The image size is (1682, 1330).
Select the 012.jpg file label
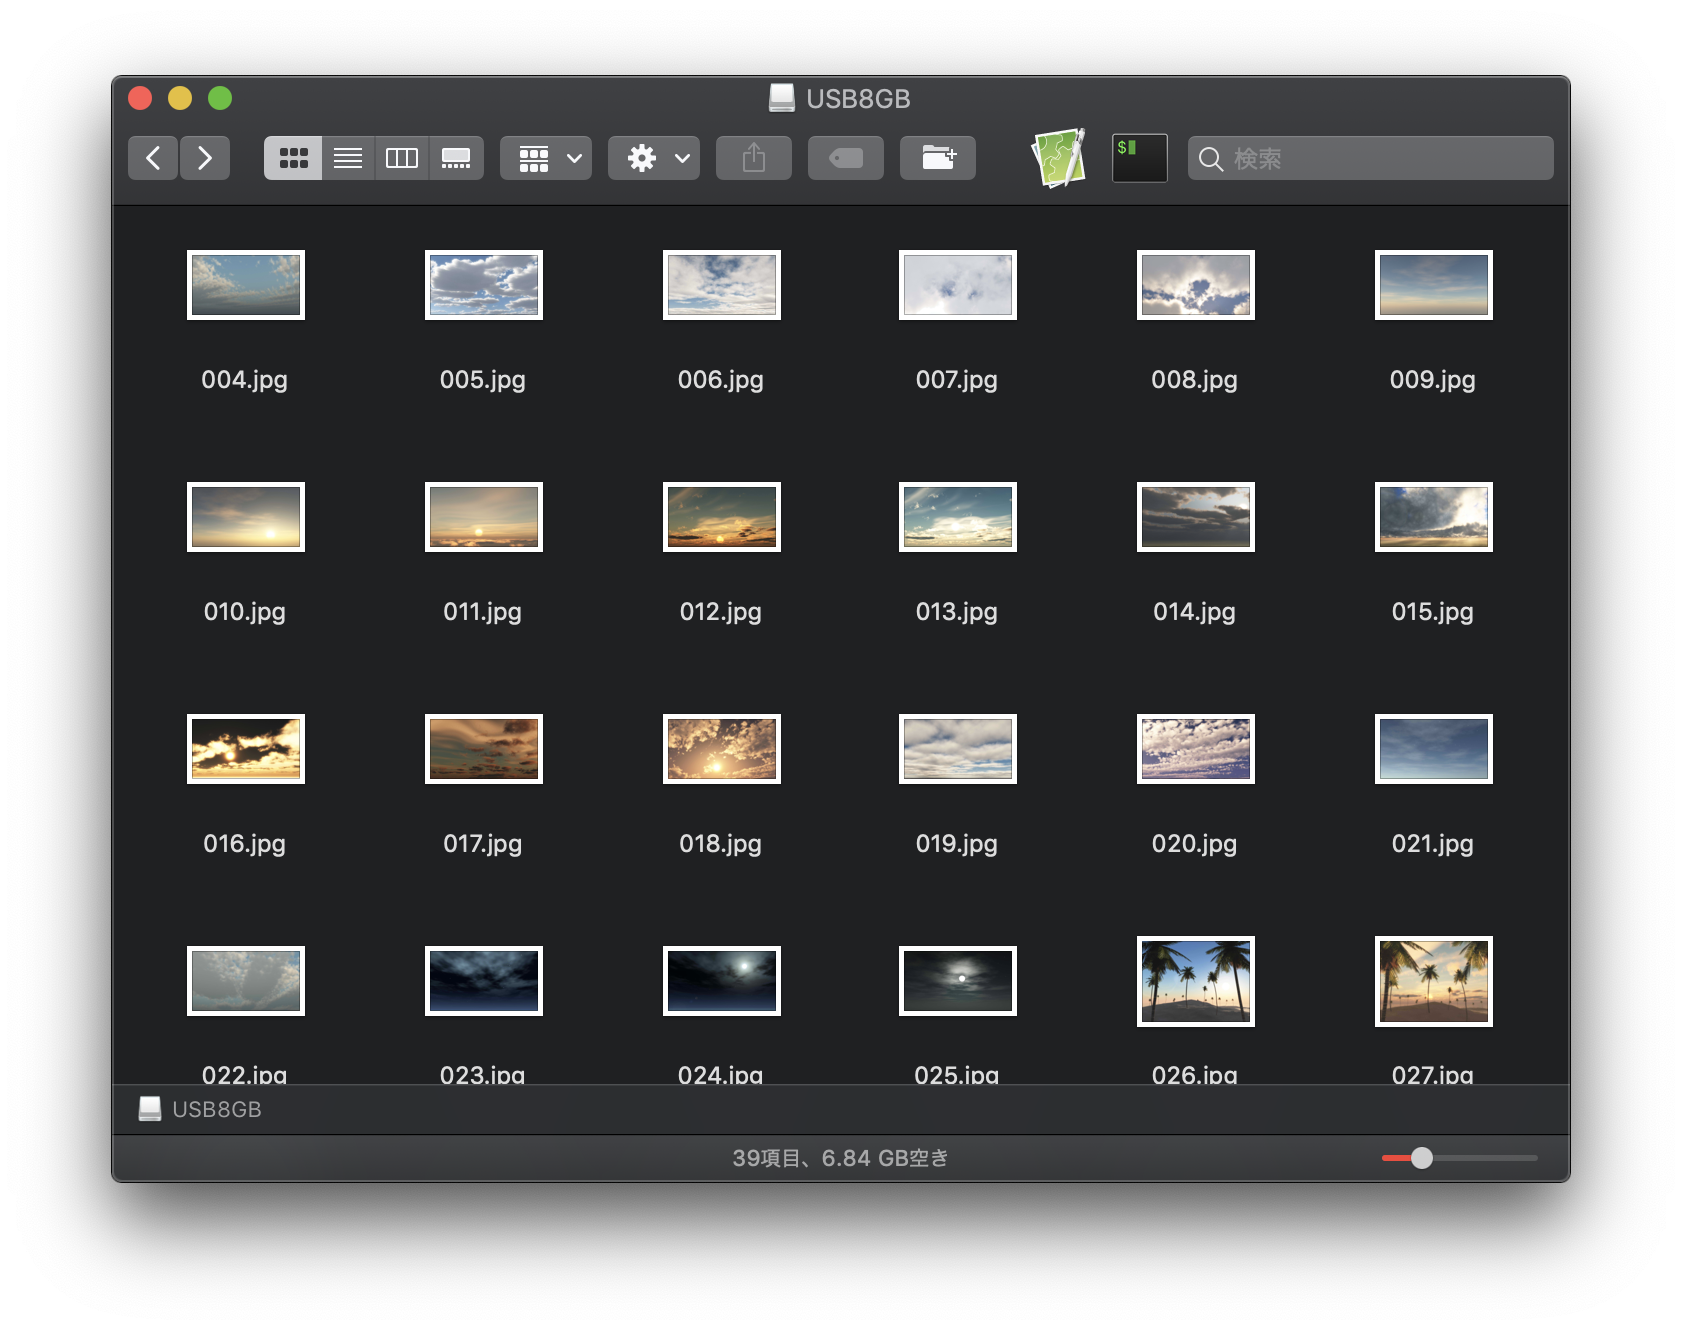pyautogui.click(x=720, y=611)
